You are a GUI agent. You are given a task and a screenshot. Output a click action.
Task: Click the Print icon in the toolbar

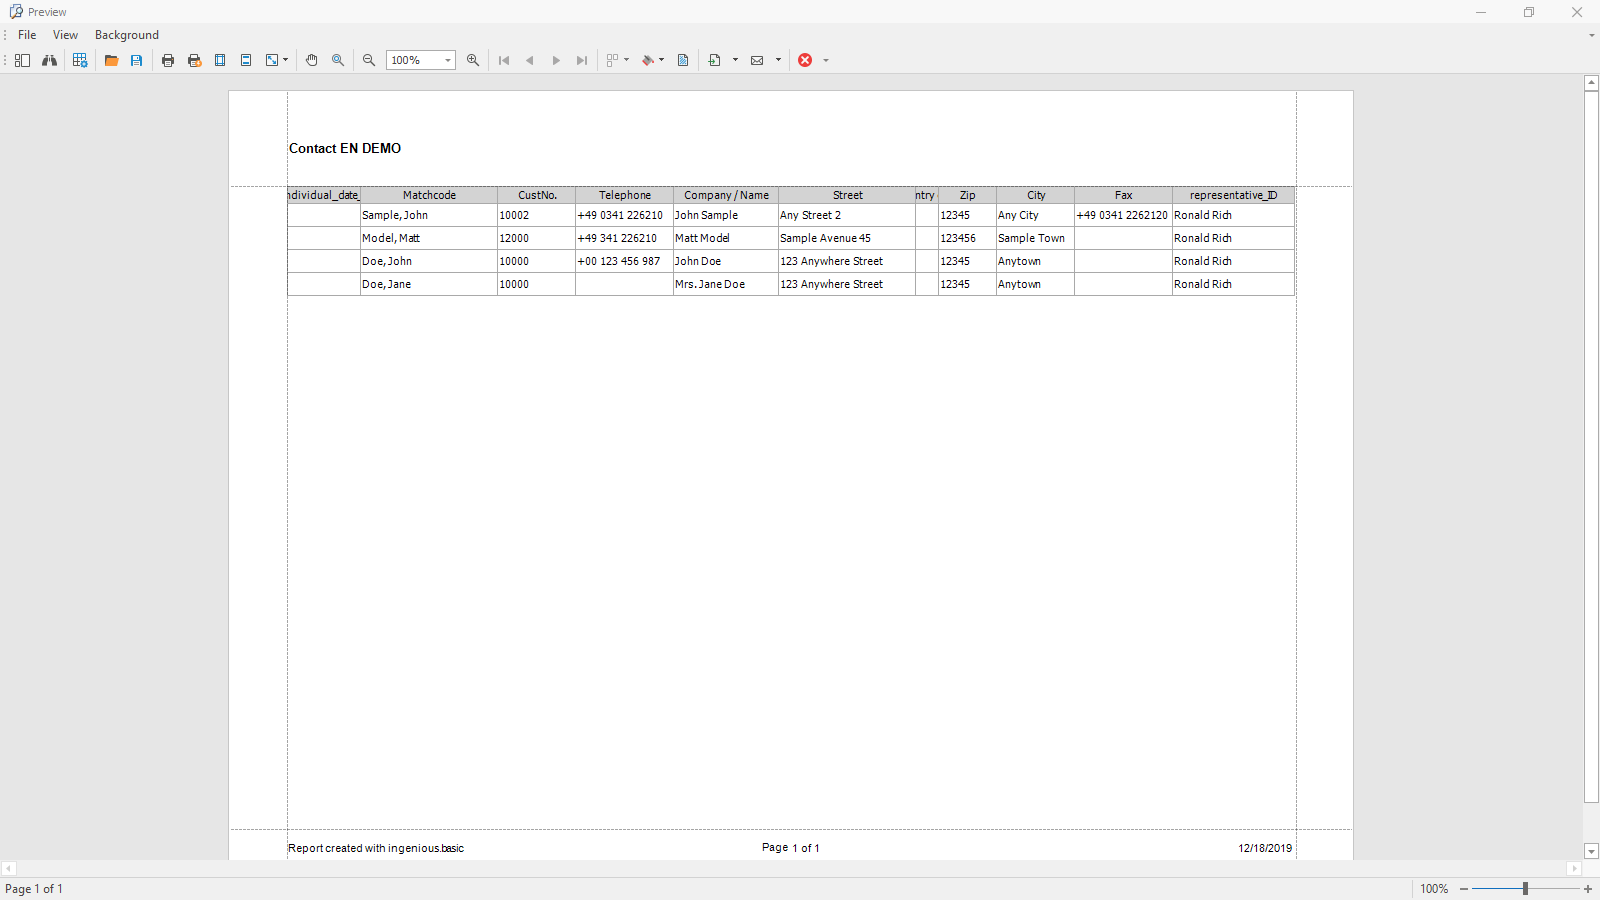tap(168, 60)
